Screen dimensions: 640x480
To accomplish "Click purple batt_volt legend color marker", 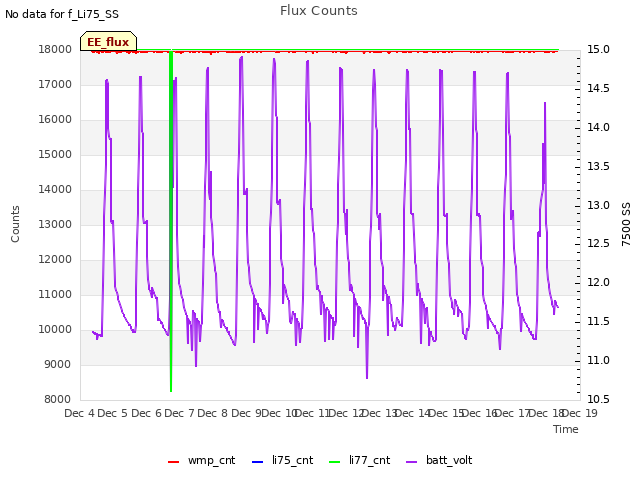I will [412, 462].
